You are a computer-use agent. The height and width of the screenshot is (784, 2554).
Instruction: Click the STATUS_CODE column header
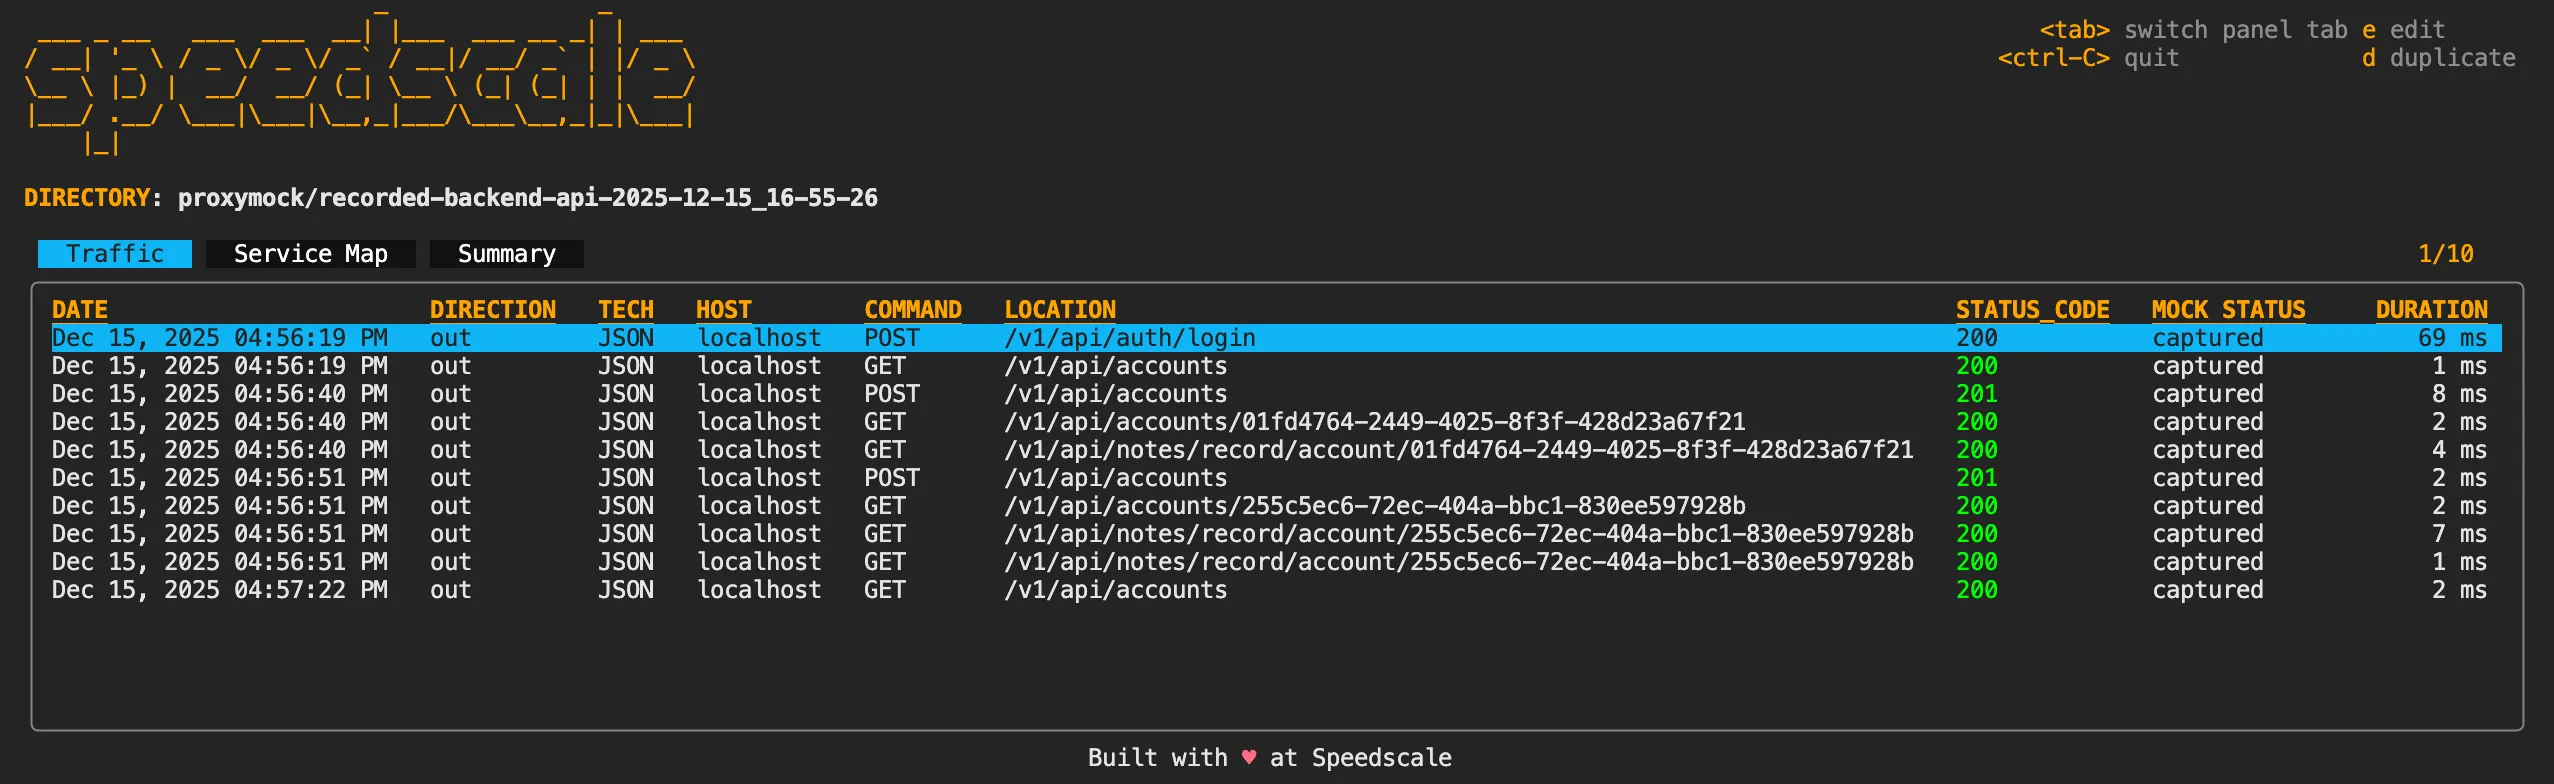coord(2034,309)
